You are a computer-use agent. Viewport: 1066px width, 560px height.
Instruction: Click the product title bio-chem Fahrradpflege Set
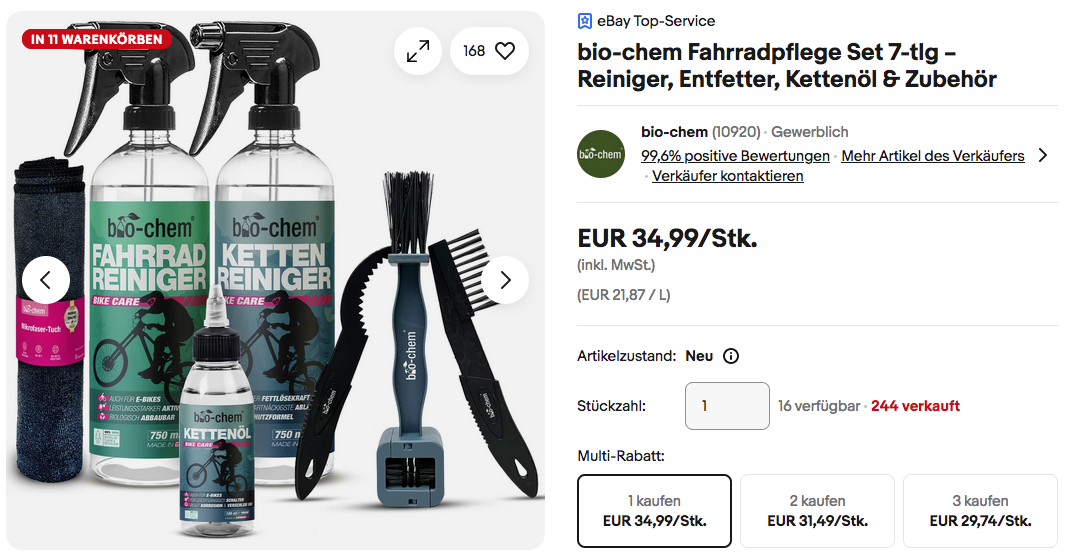[x=787, y=65]
